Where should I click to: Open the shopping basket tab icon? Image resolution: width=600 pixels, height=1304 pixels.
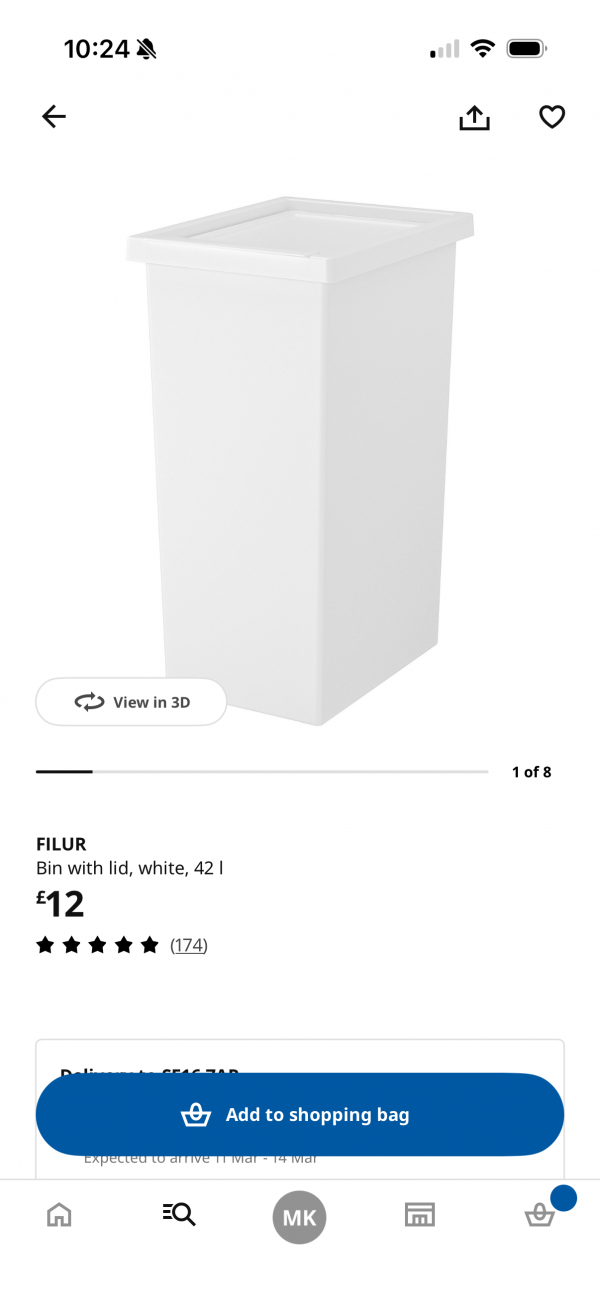point(540,1215)
